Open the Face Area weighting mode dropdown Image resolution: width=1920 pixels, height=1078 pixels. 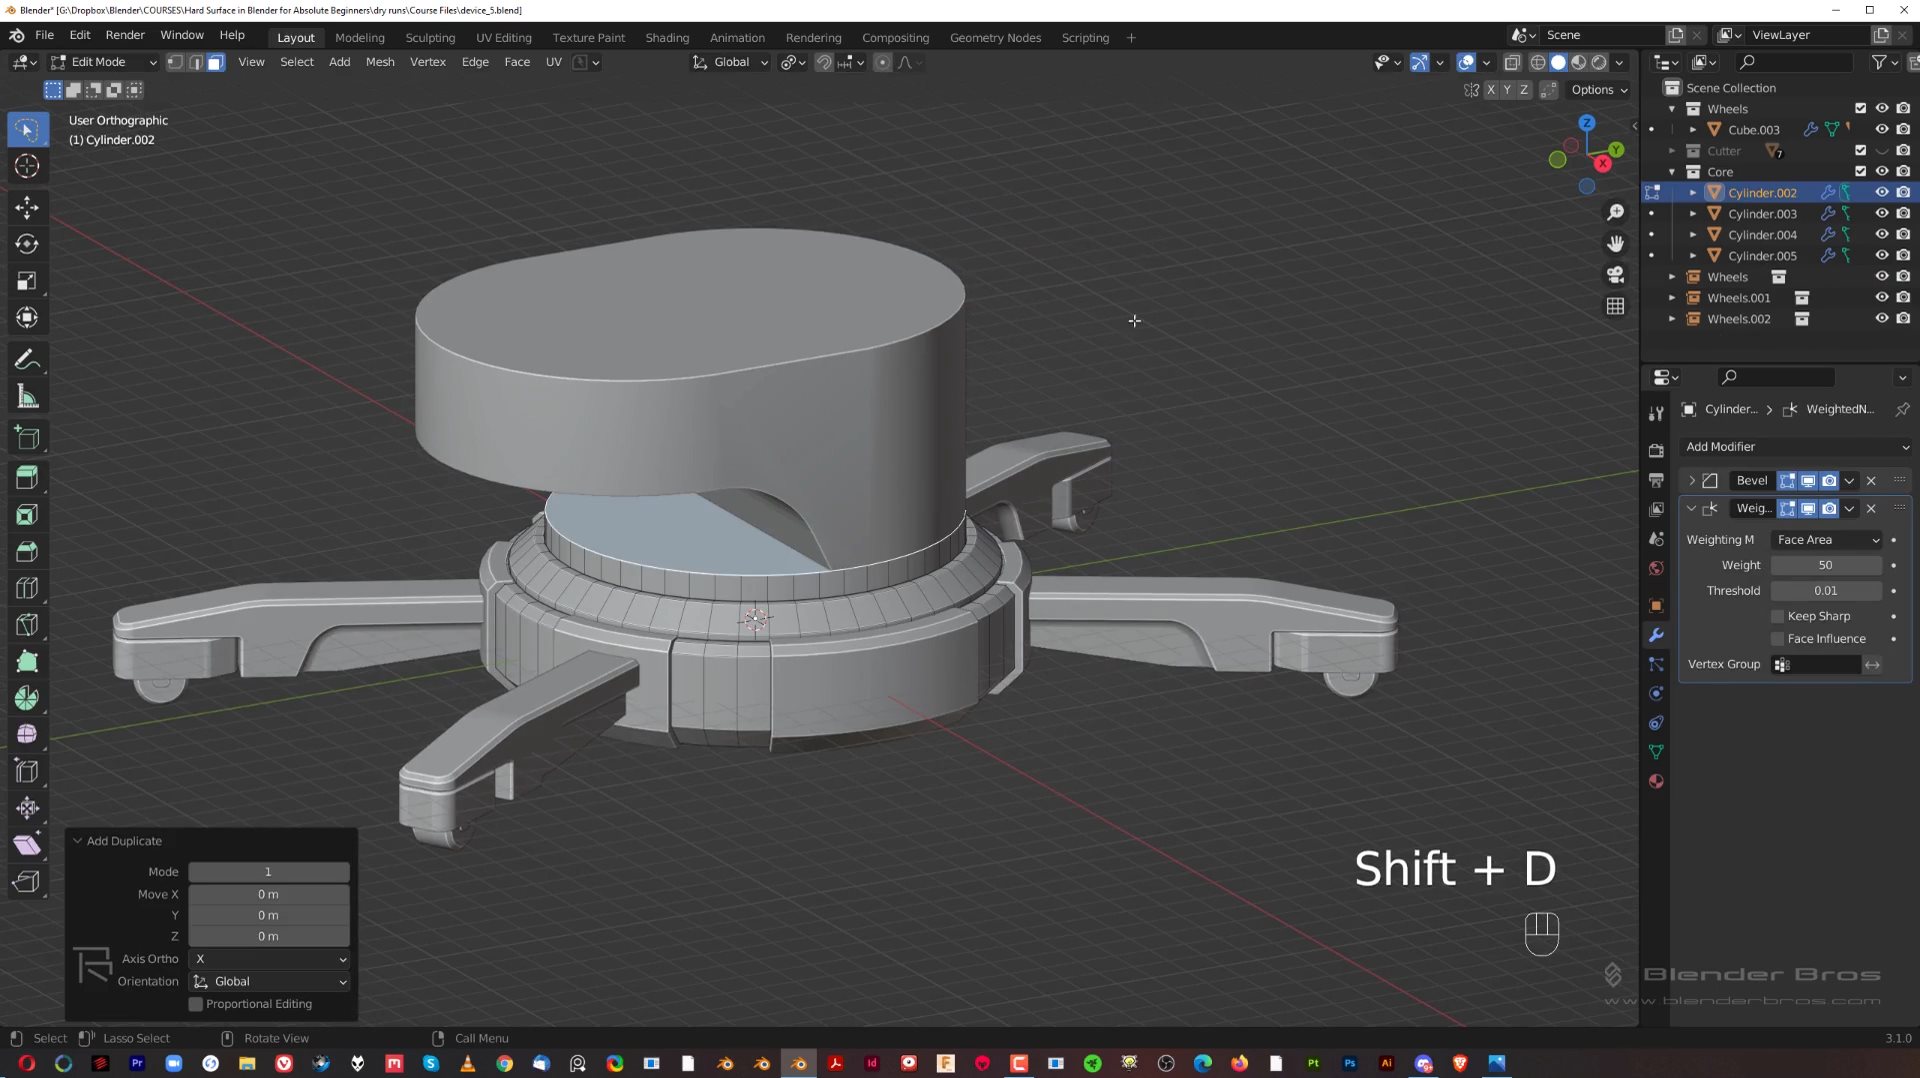click(x=1825, y=540)
